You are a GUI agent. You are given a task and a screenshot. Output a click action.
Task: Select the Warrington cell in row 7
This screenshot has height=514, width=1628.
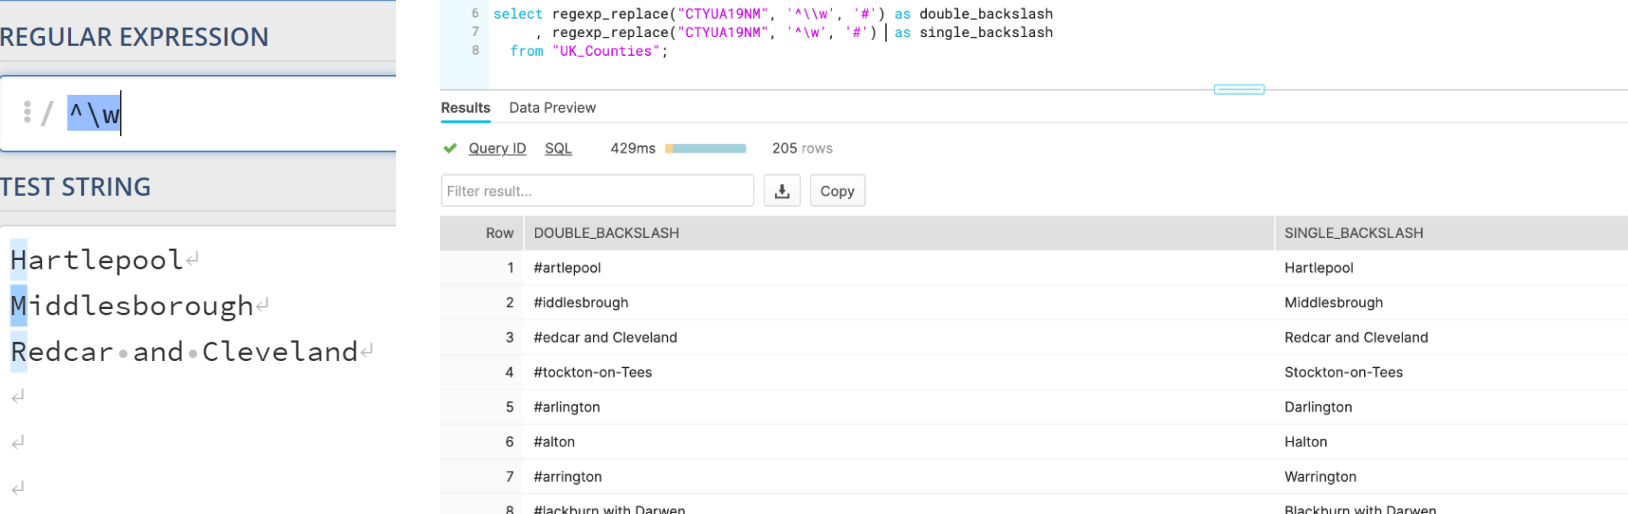click(1320, 477)
